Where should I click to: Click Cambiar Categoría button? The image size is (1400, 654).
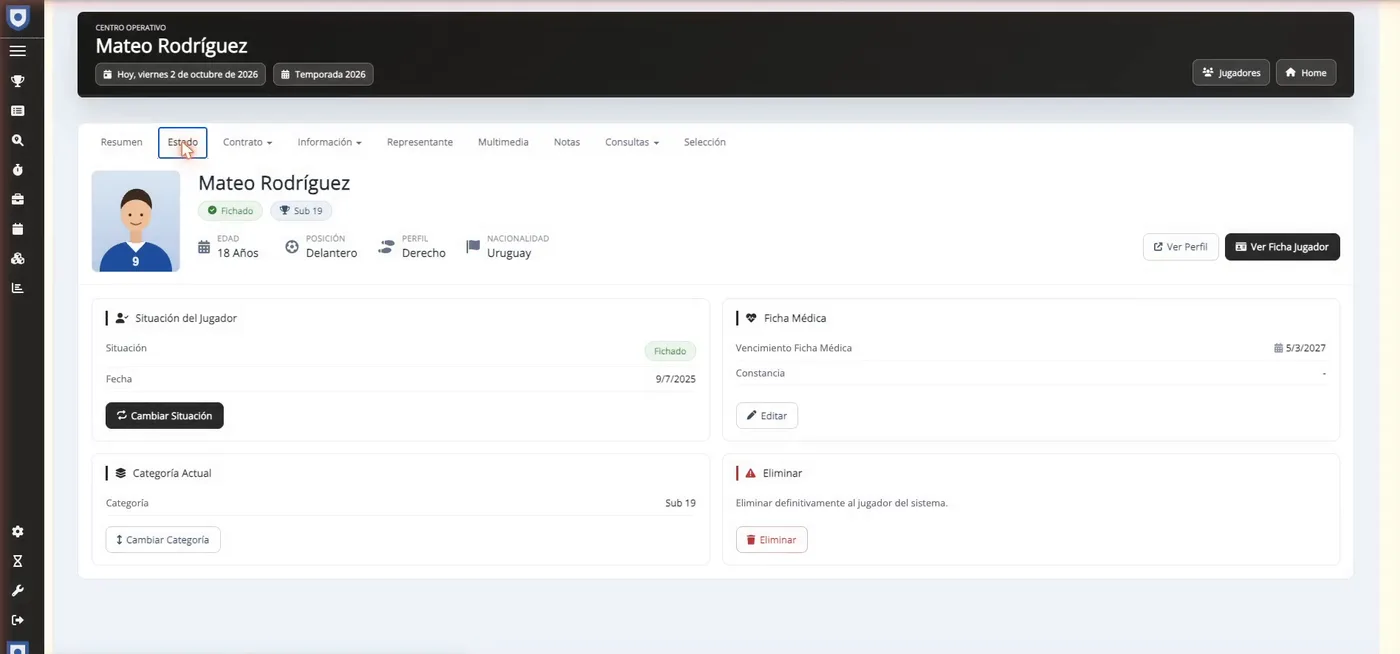[163, 539]
